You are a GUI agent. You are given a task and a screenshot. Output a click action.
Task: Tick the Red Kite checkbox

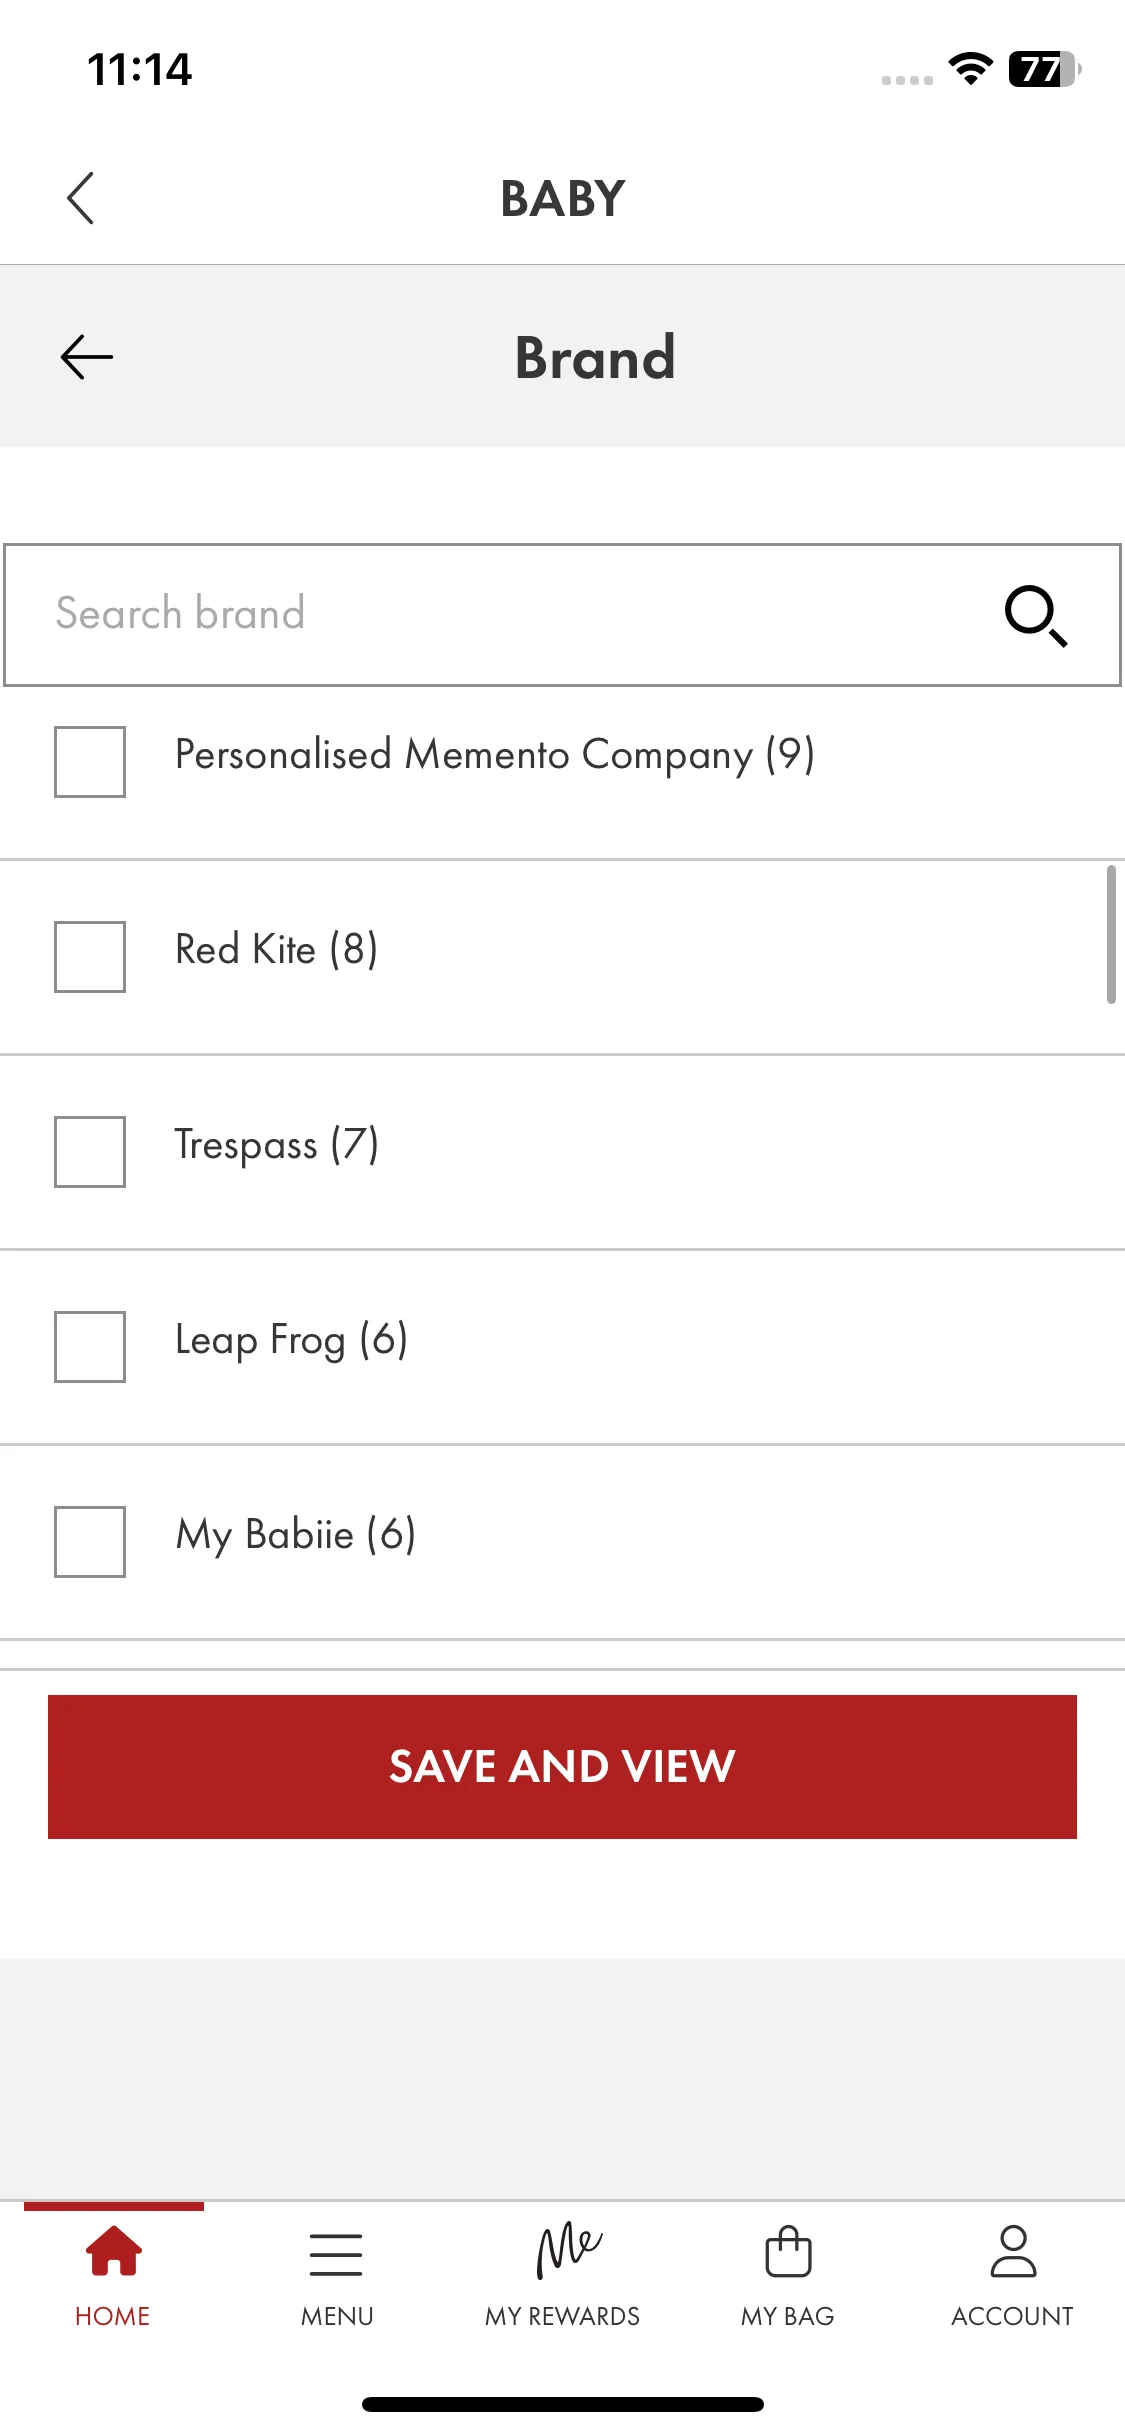click(x=90, y=957)
